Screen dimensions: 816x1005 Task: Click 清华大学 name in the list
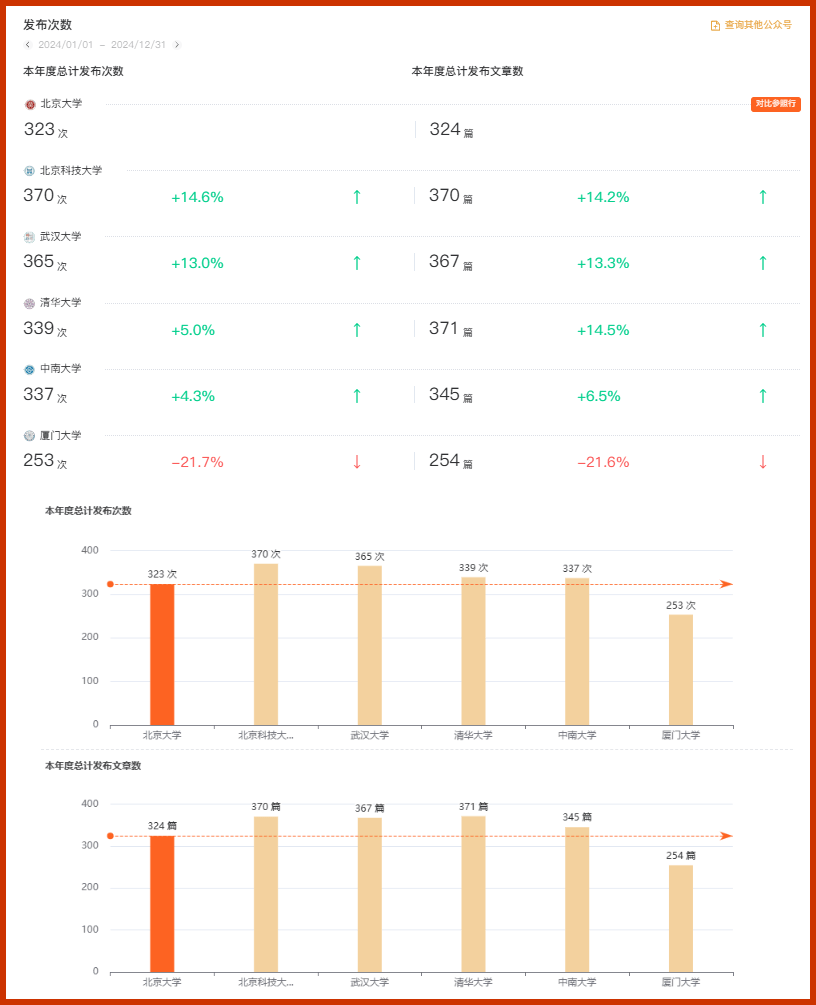click(x=61, y=303)
